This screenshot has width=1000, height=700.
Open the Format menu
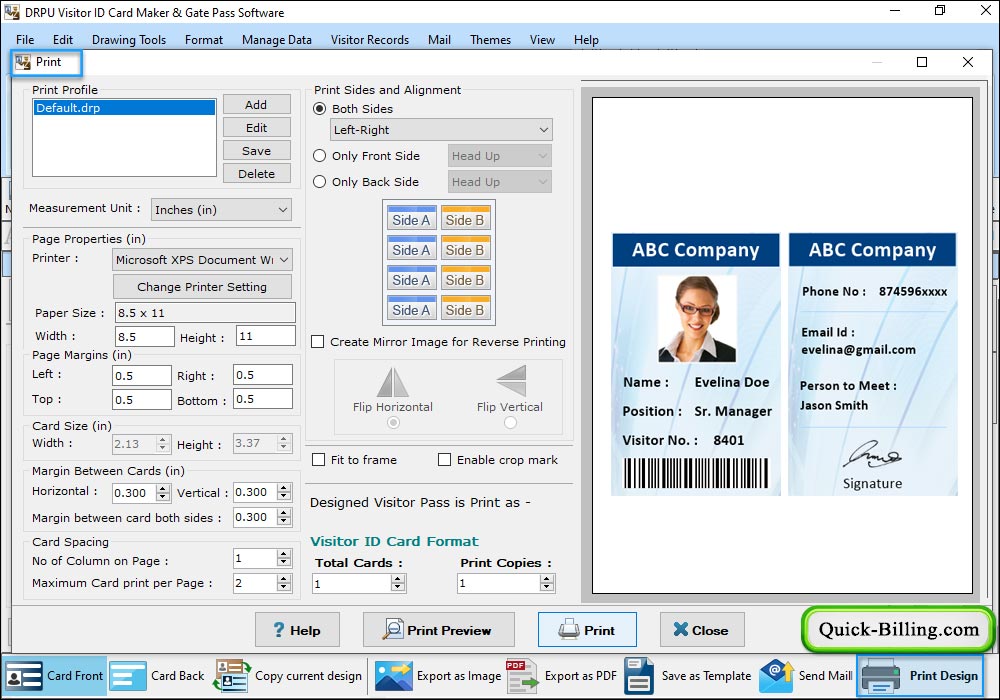(204, 40)
